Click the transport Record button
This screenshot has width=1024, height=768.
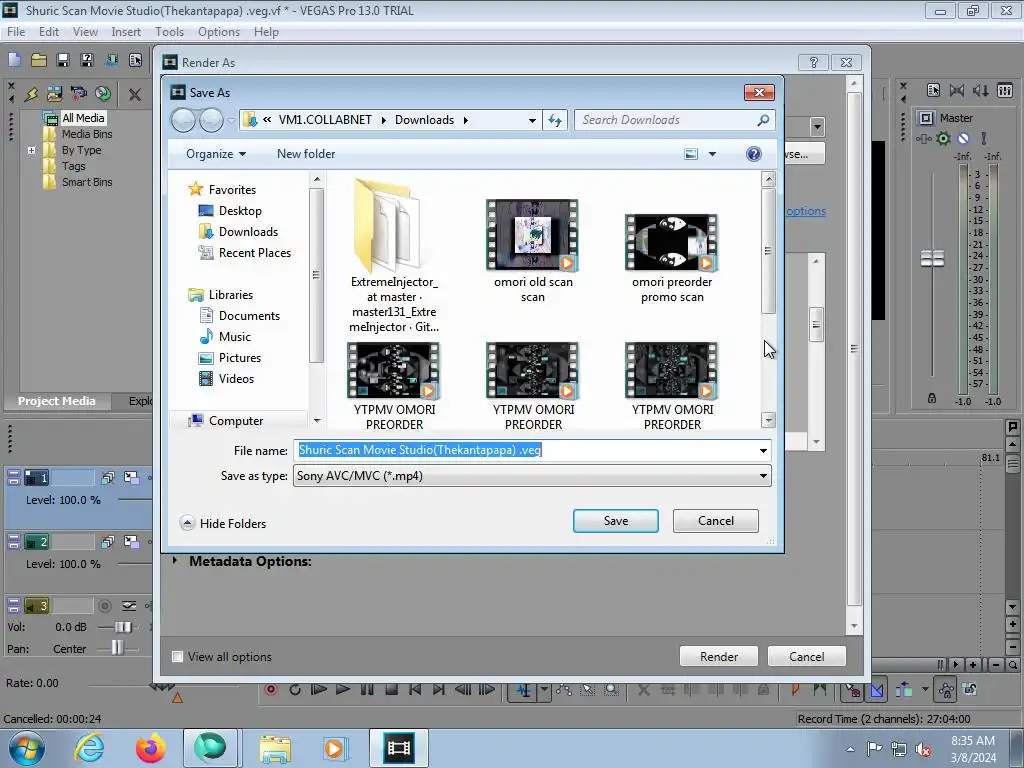pos(271,689)
